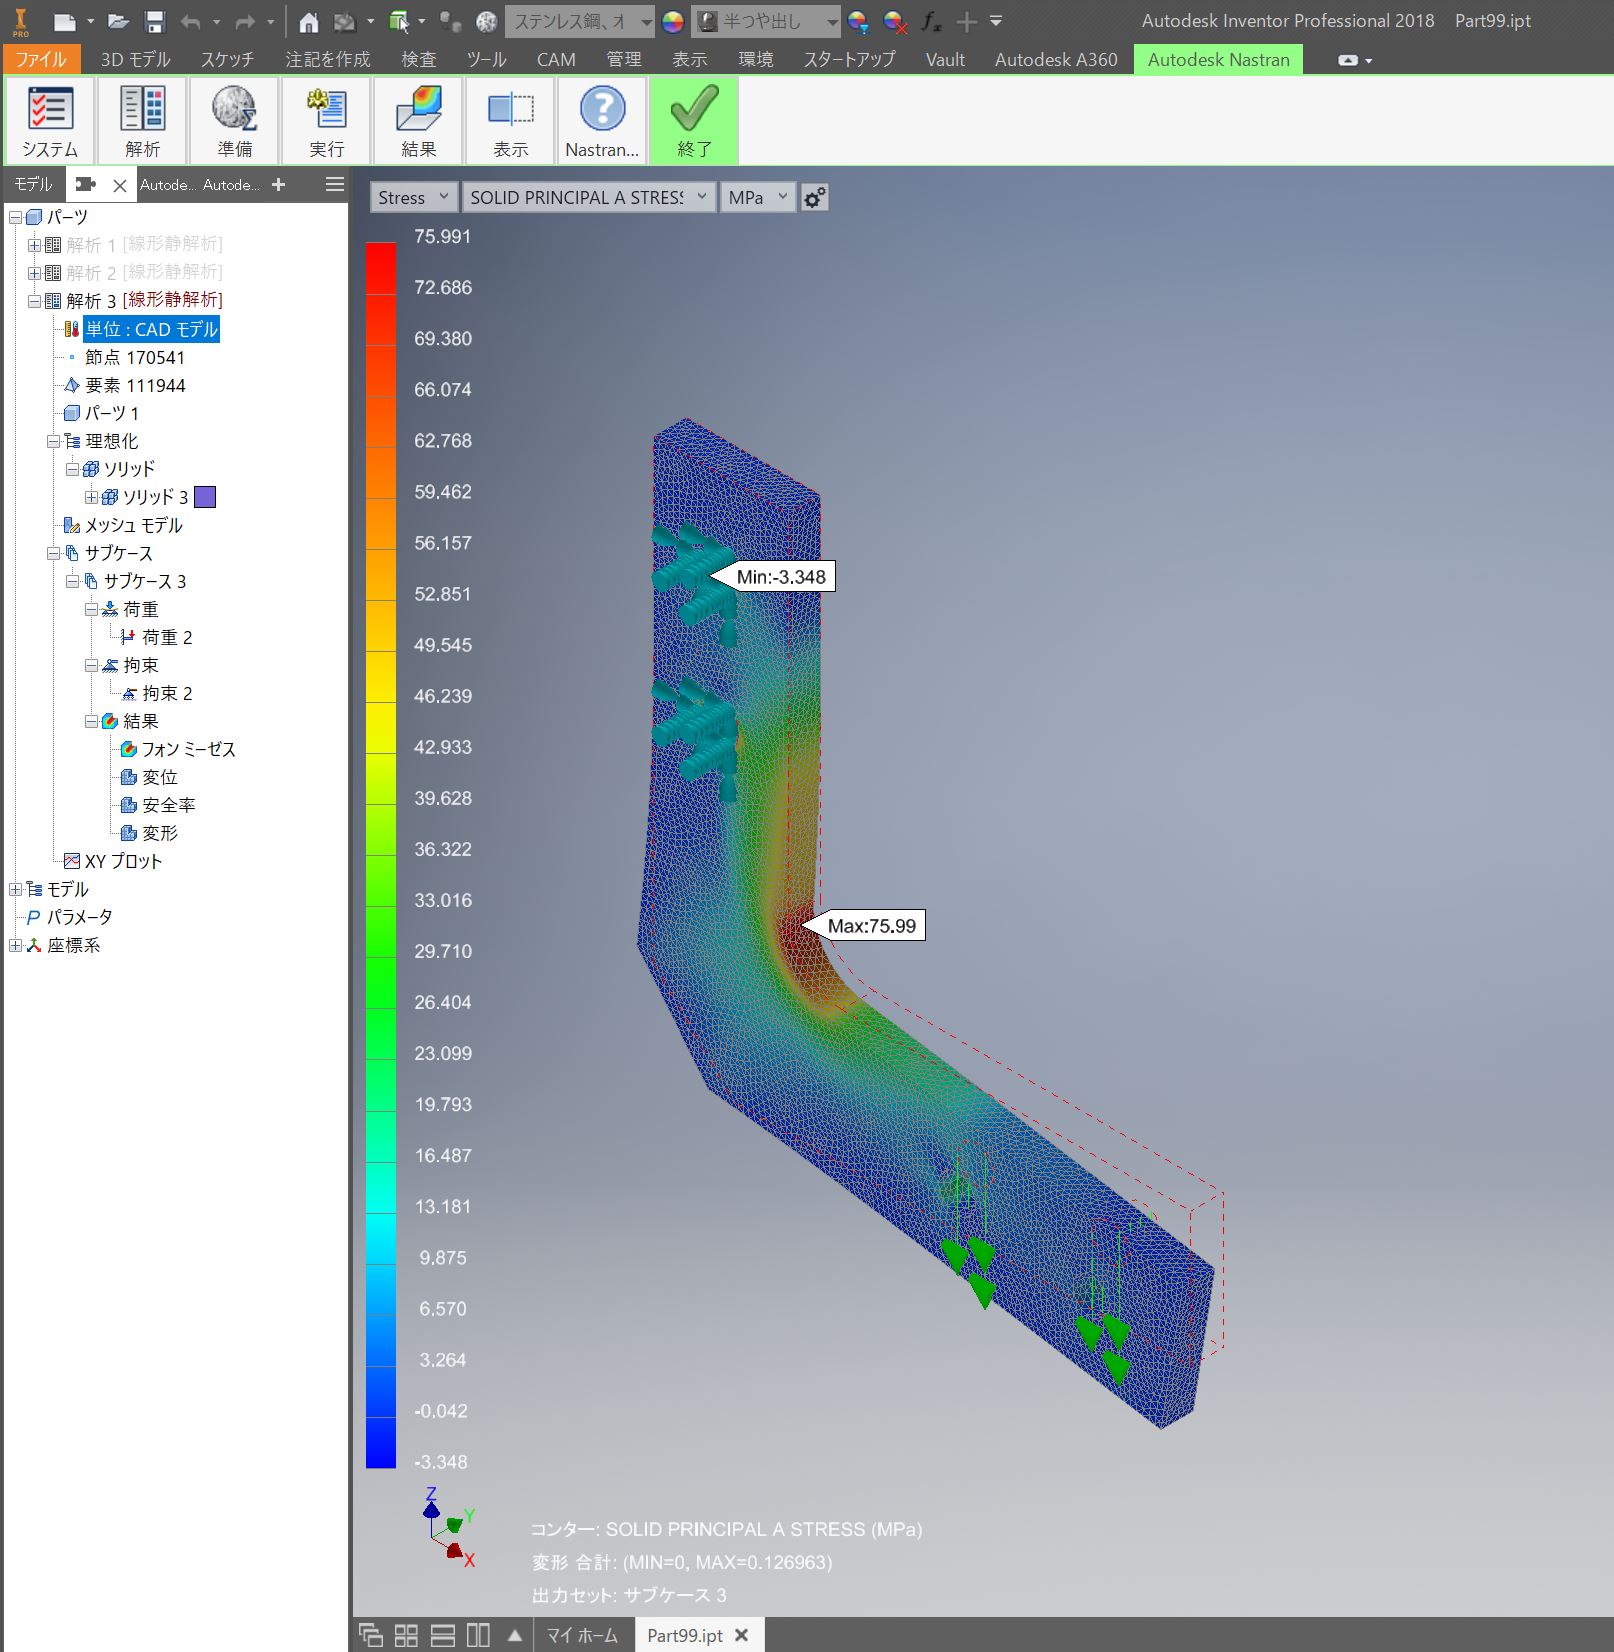Switch to the スケッチ ribbon tab

point(227,60)
